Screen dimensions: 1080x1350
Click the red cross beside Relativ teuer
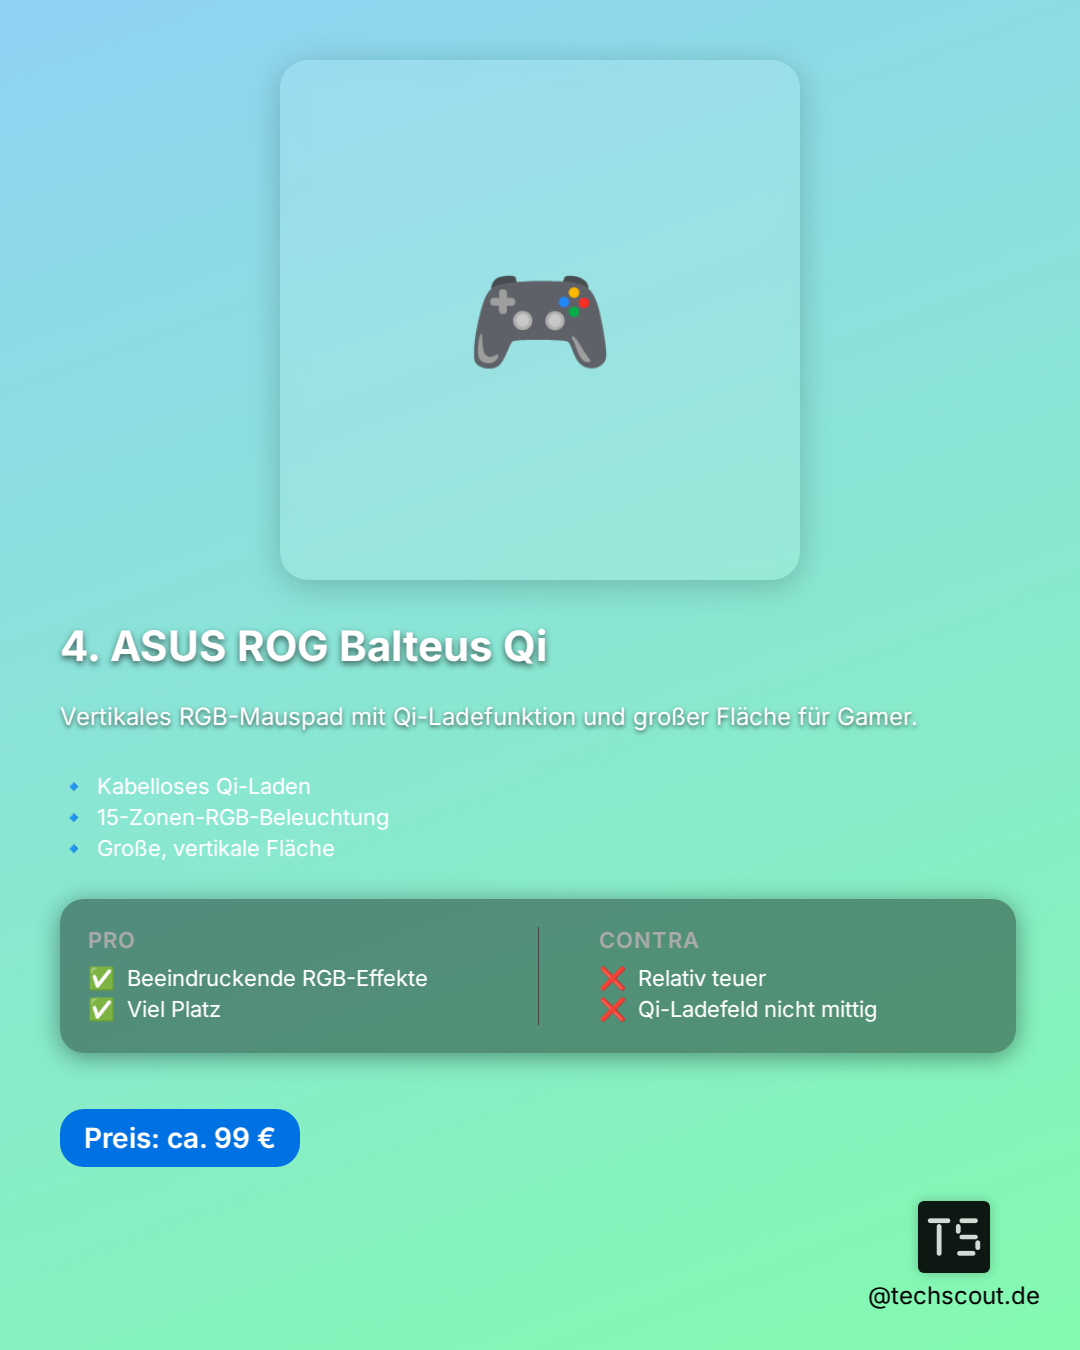point(613,978)
